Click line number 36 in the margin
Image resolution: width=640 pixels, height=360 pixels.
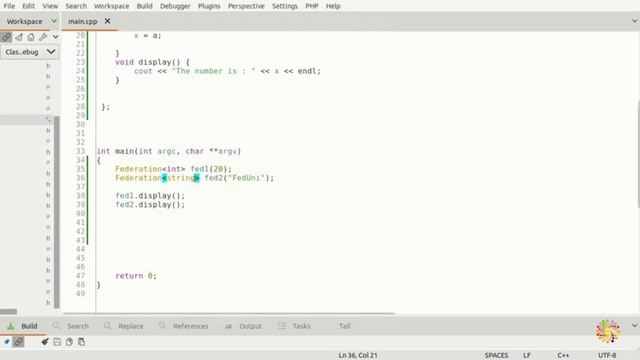point(80,178)
